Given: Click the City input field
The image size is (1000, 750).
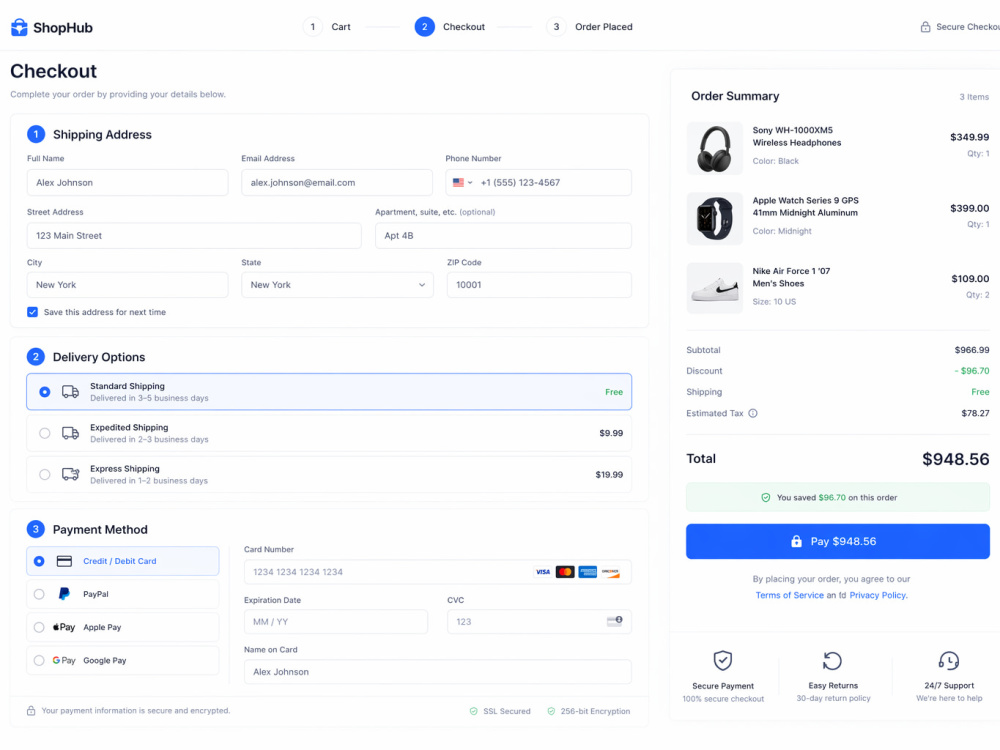Looking at the screenshot, I should (x=128, y=284).
